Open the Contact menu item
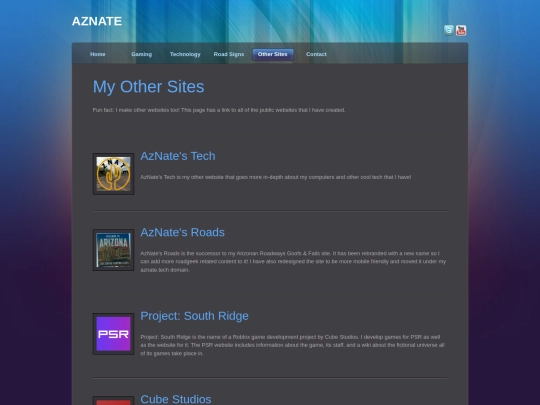Viewport: 540px width, 405px height. tap(316, 54)
